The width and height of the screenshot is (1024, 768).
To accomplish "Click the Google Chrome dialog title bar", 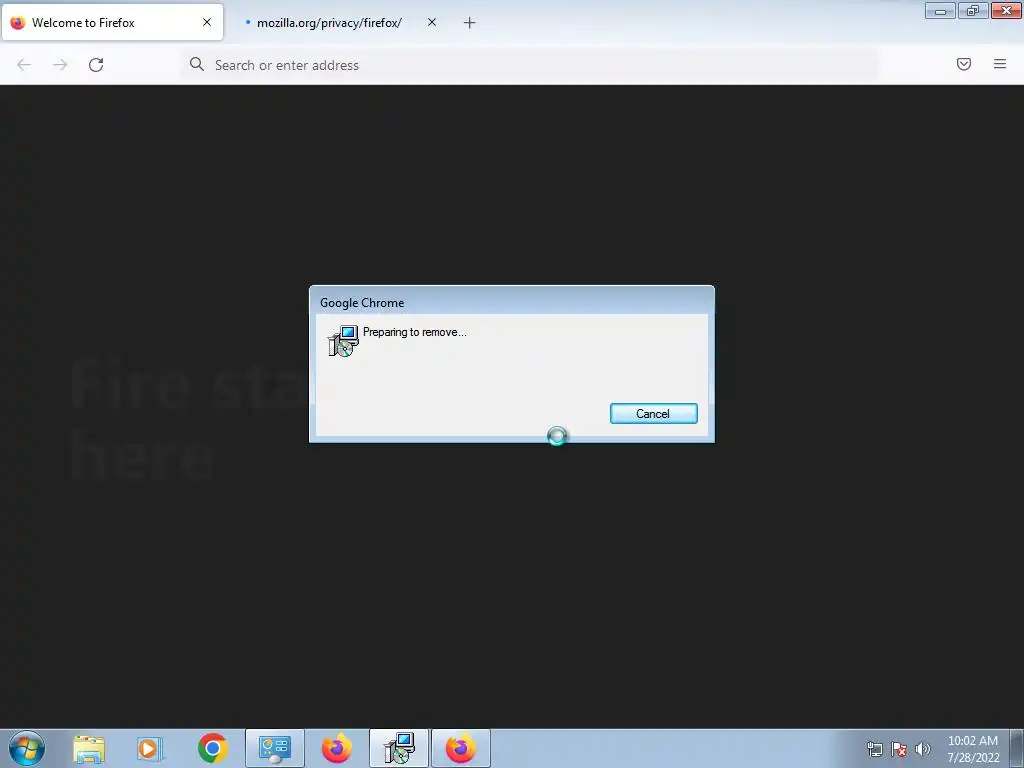I will pos(511,302).
